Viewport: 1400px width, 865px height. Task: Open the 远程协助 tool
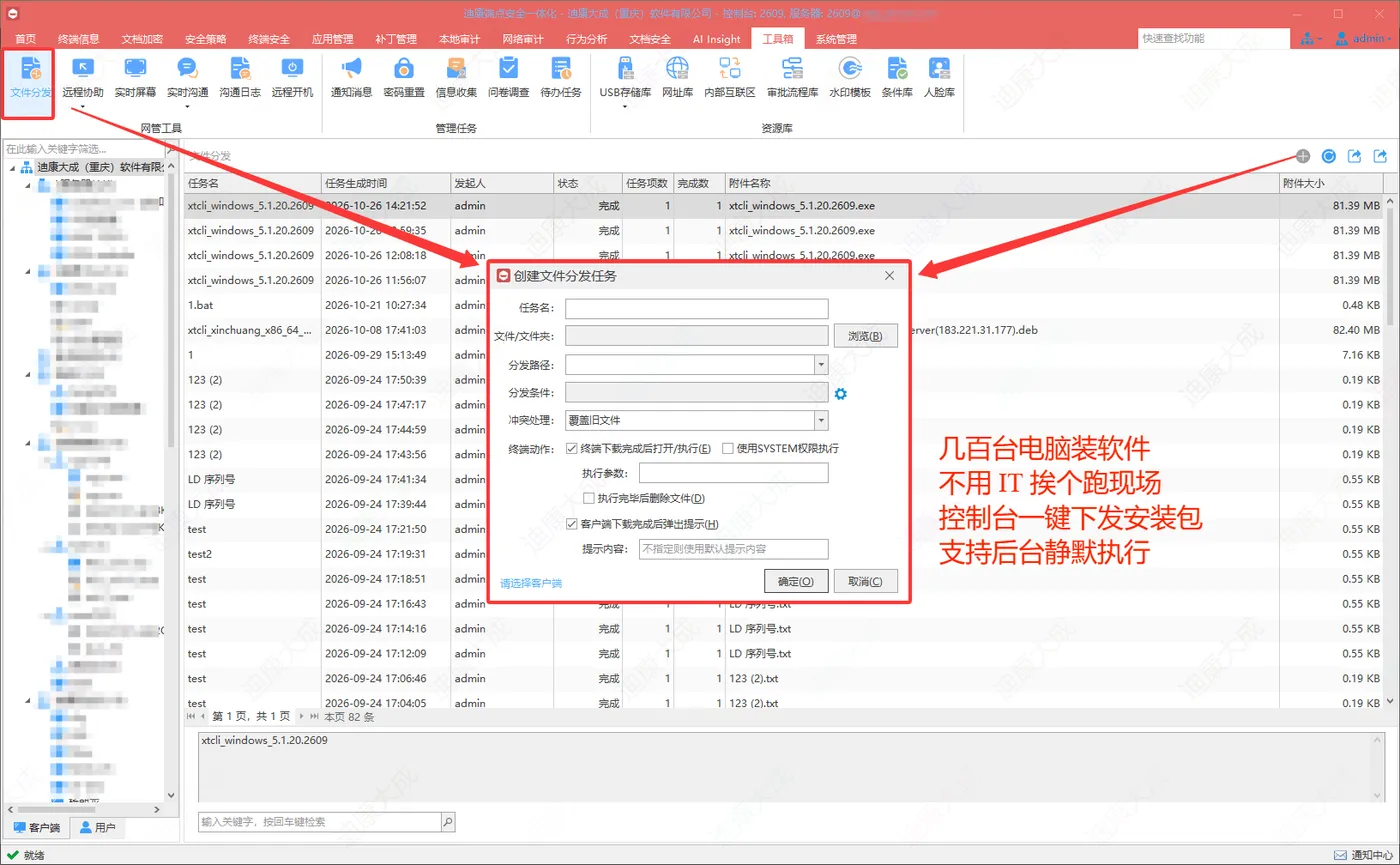tap(83, 78)
